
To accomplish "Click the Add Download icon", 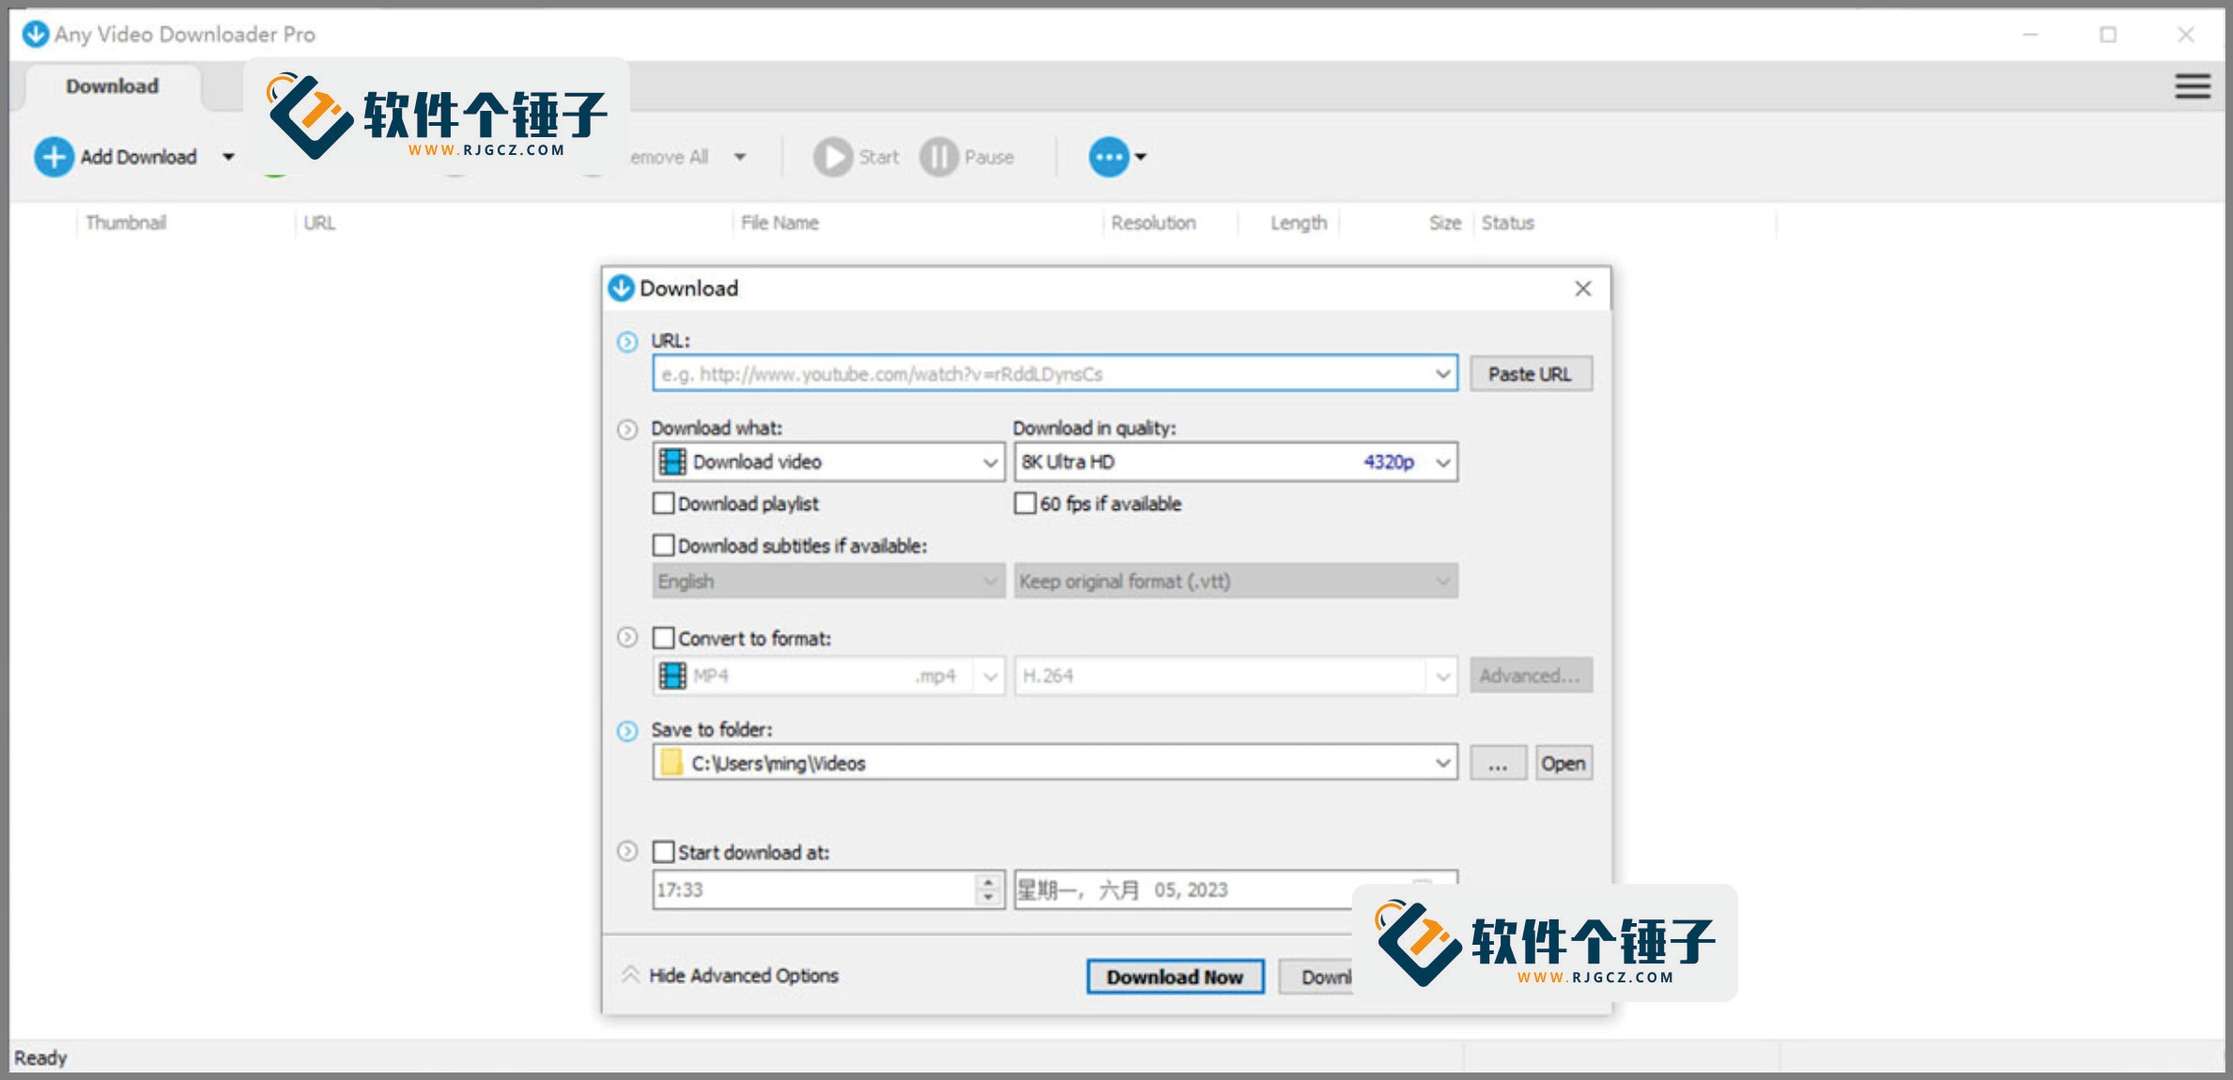I will point(54,156).
